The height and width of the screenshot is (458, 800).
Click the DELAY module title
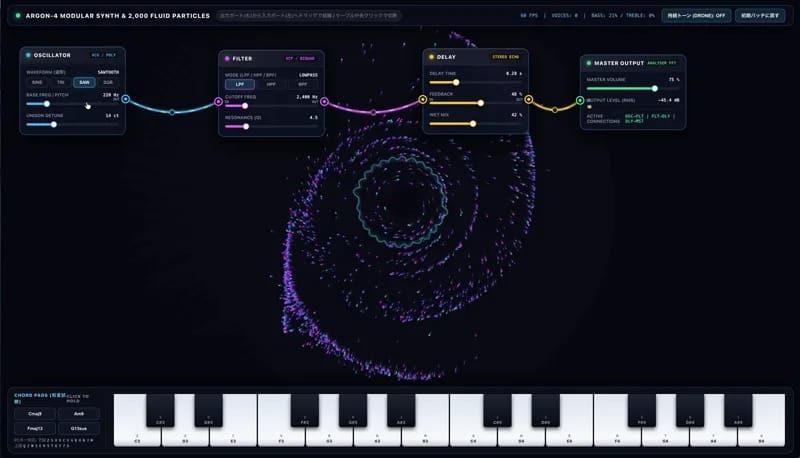pos(446,57)
